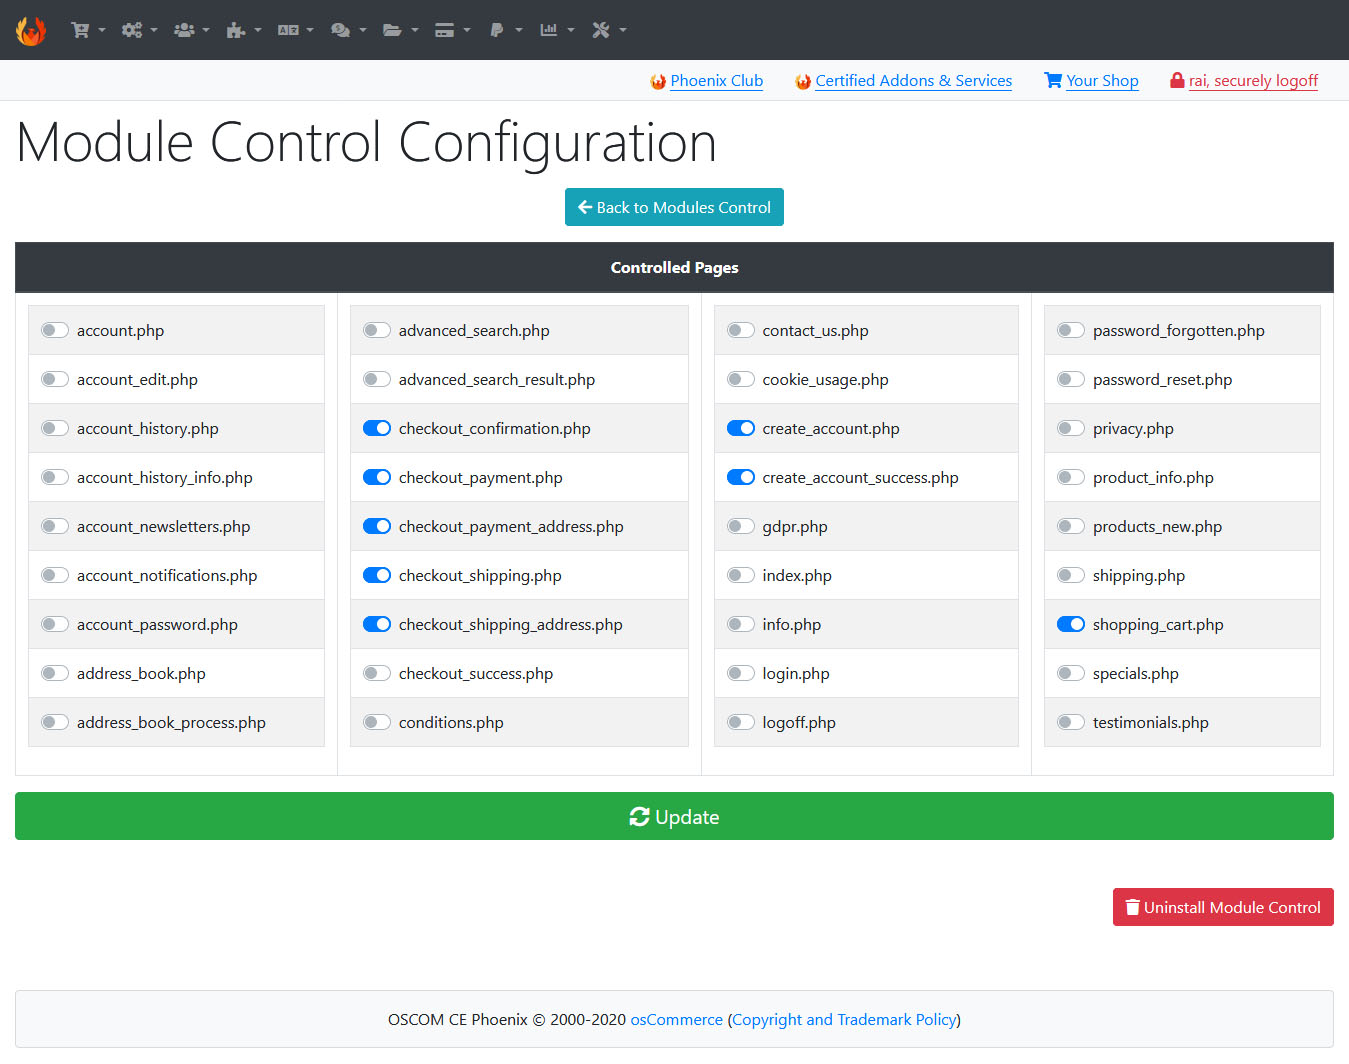This screenshot has width=1349, height=1064.
Task: Click the Controlled Pages header text
Action: pos(674,268)
